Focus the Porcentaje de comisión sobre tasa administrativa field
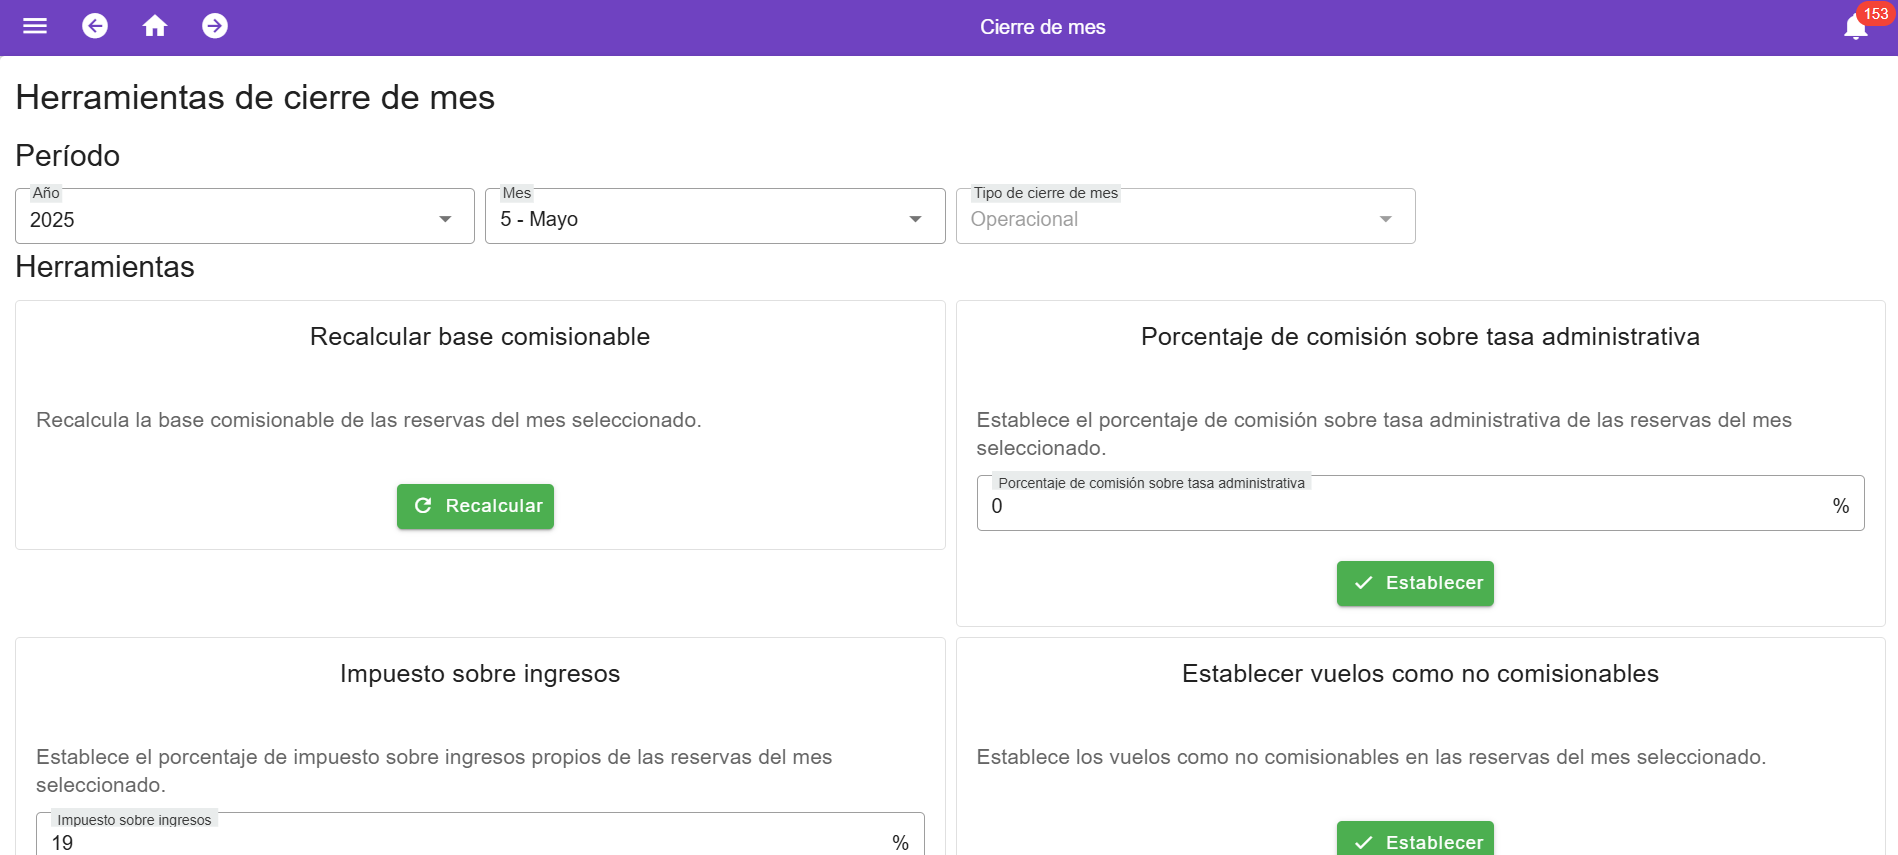This screenshot has height=855, width=1898. coord(1400,506)
